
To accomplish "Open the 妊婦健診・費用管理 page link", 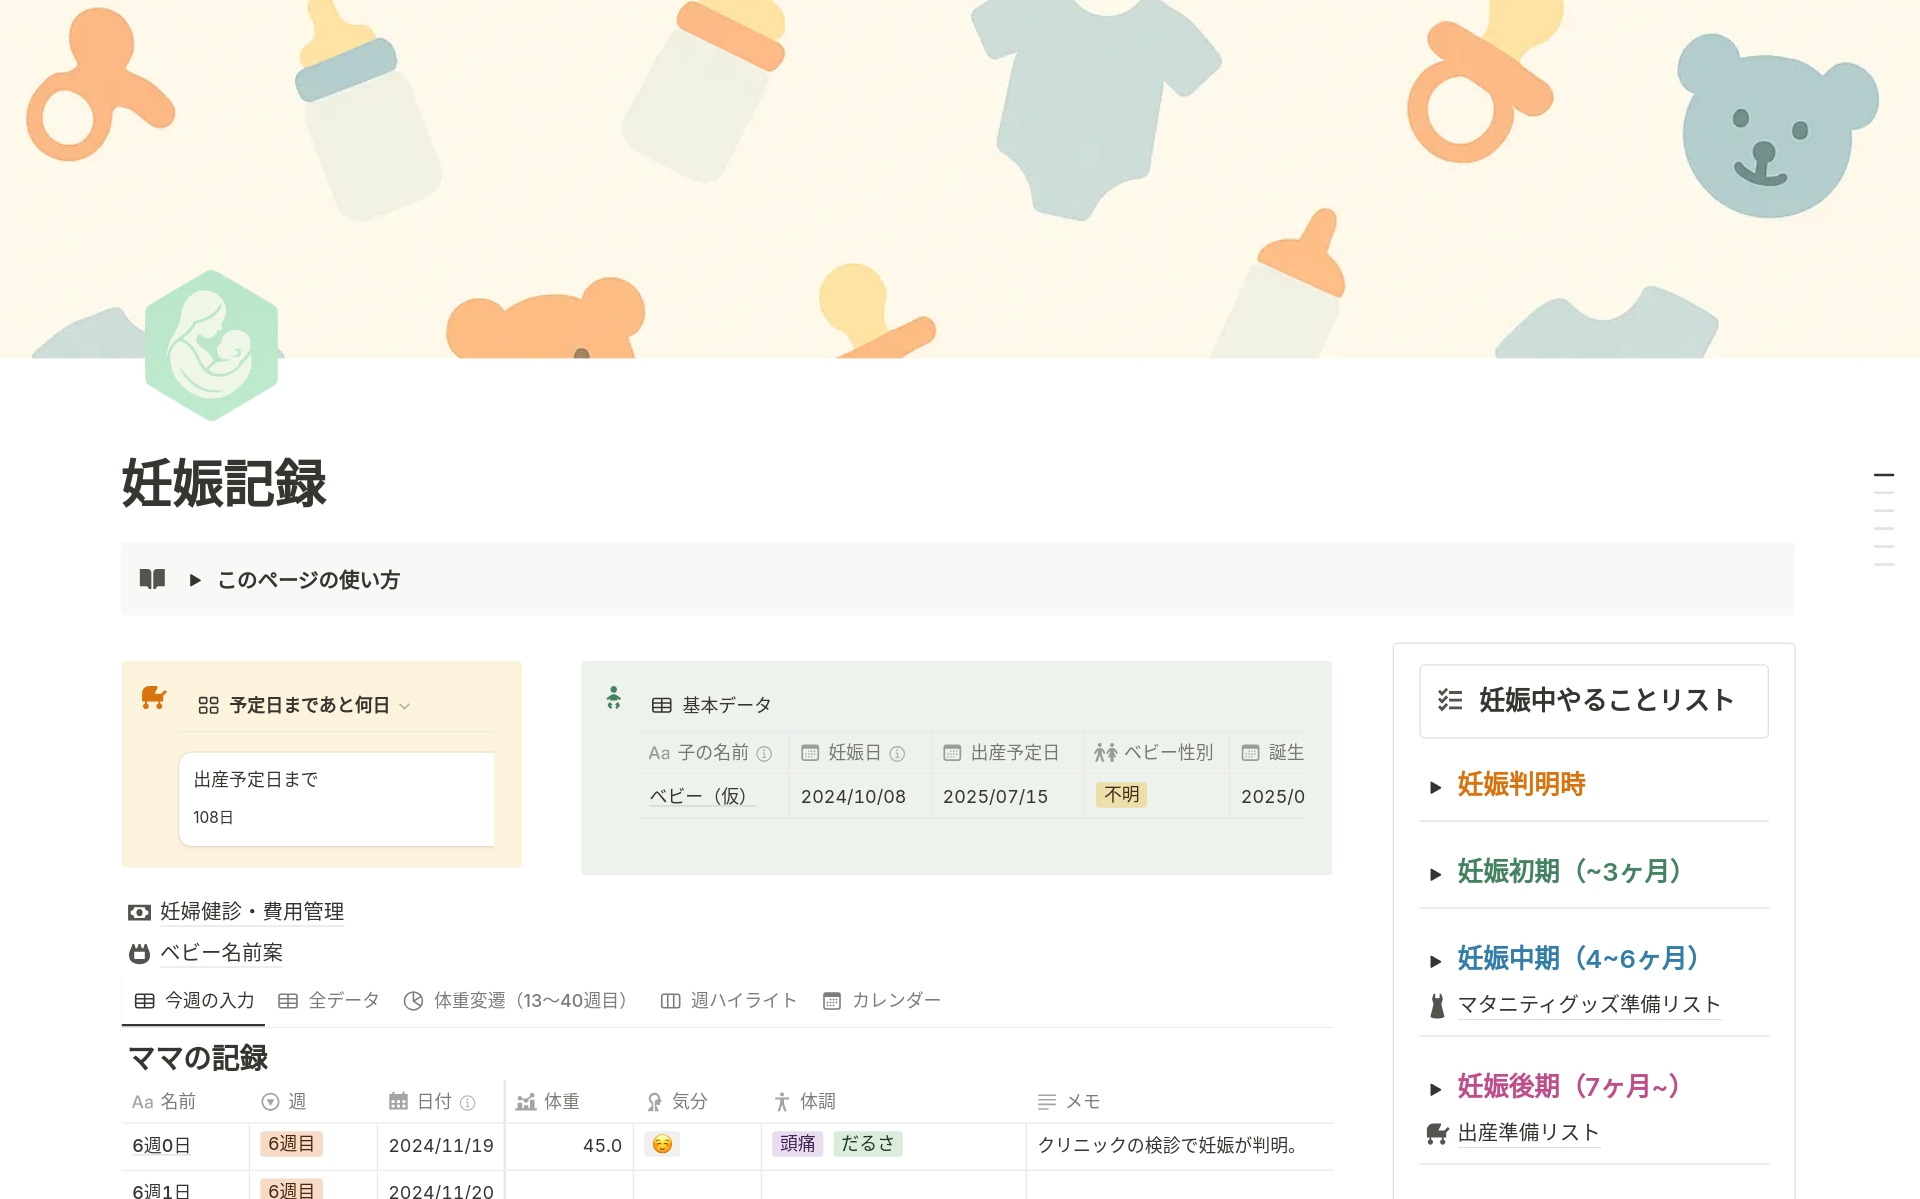I will tap(251, 911).
